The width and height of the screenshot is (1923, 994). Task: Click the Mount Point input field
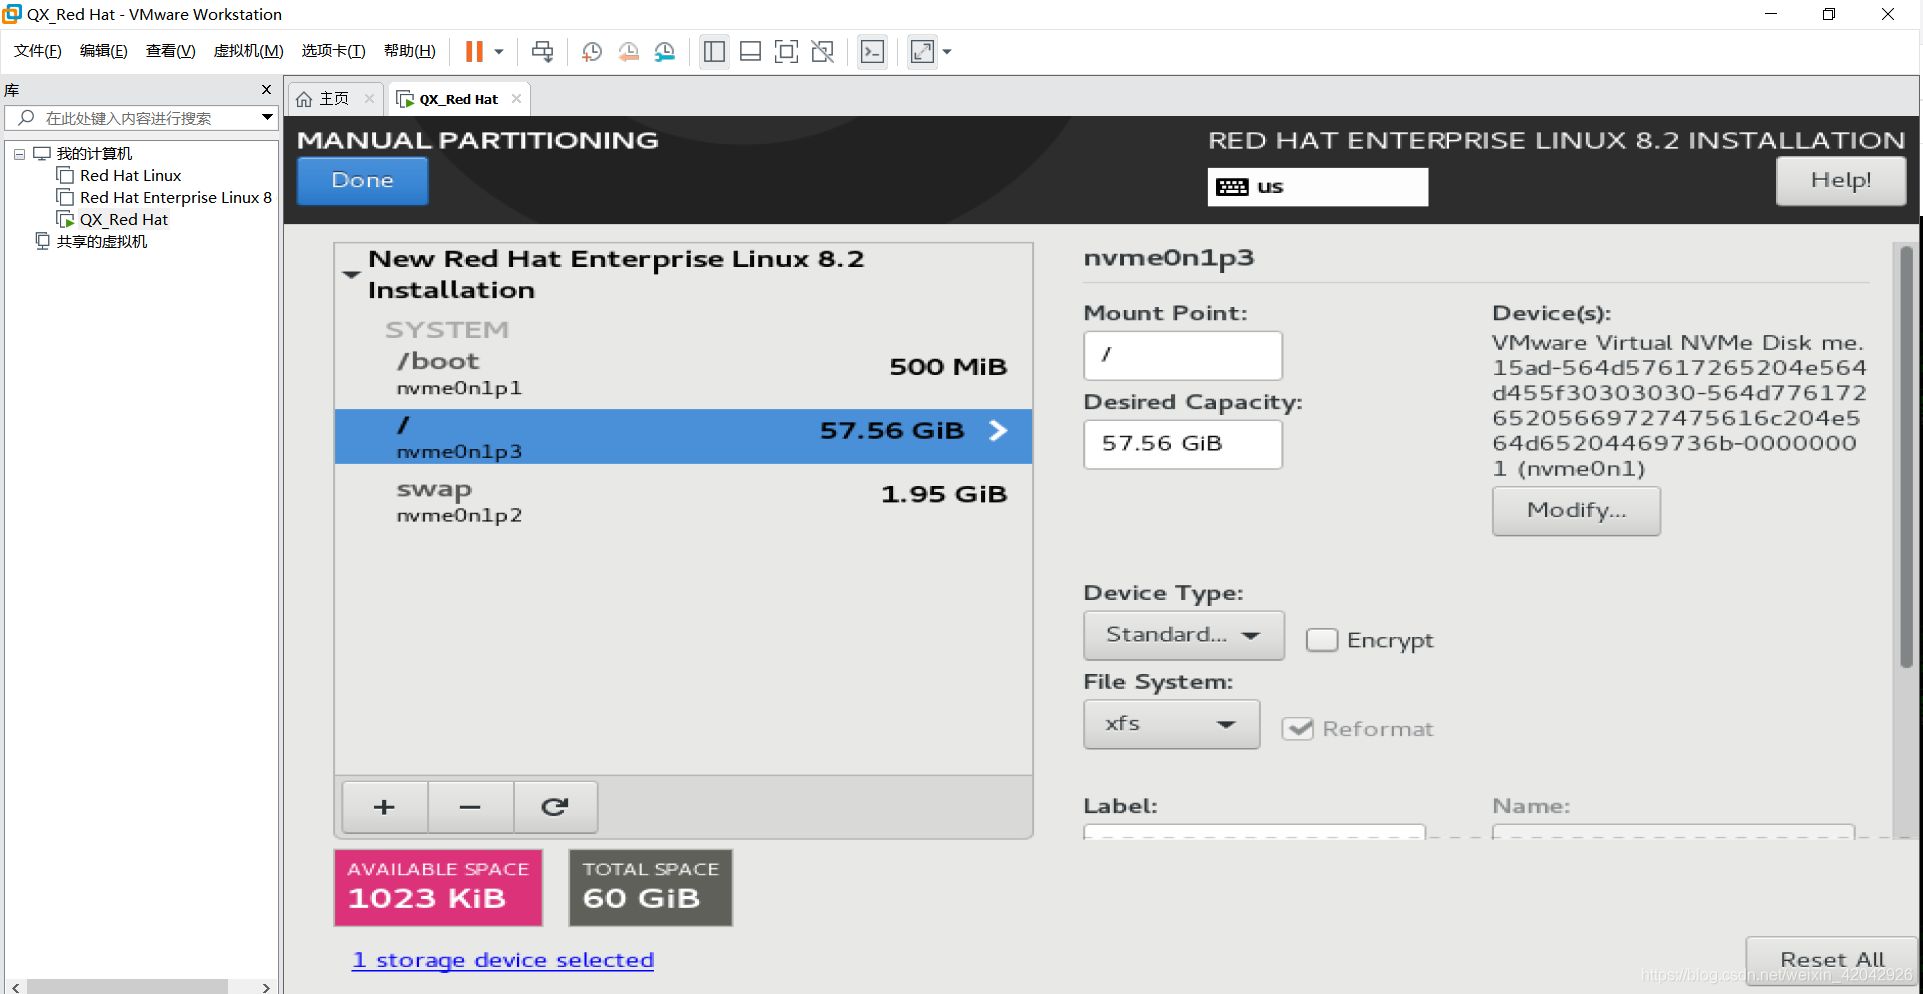coord(1183,355)
